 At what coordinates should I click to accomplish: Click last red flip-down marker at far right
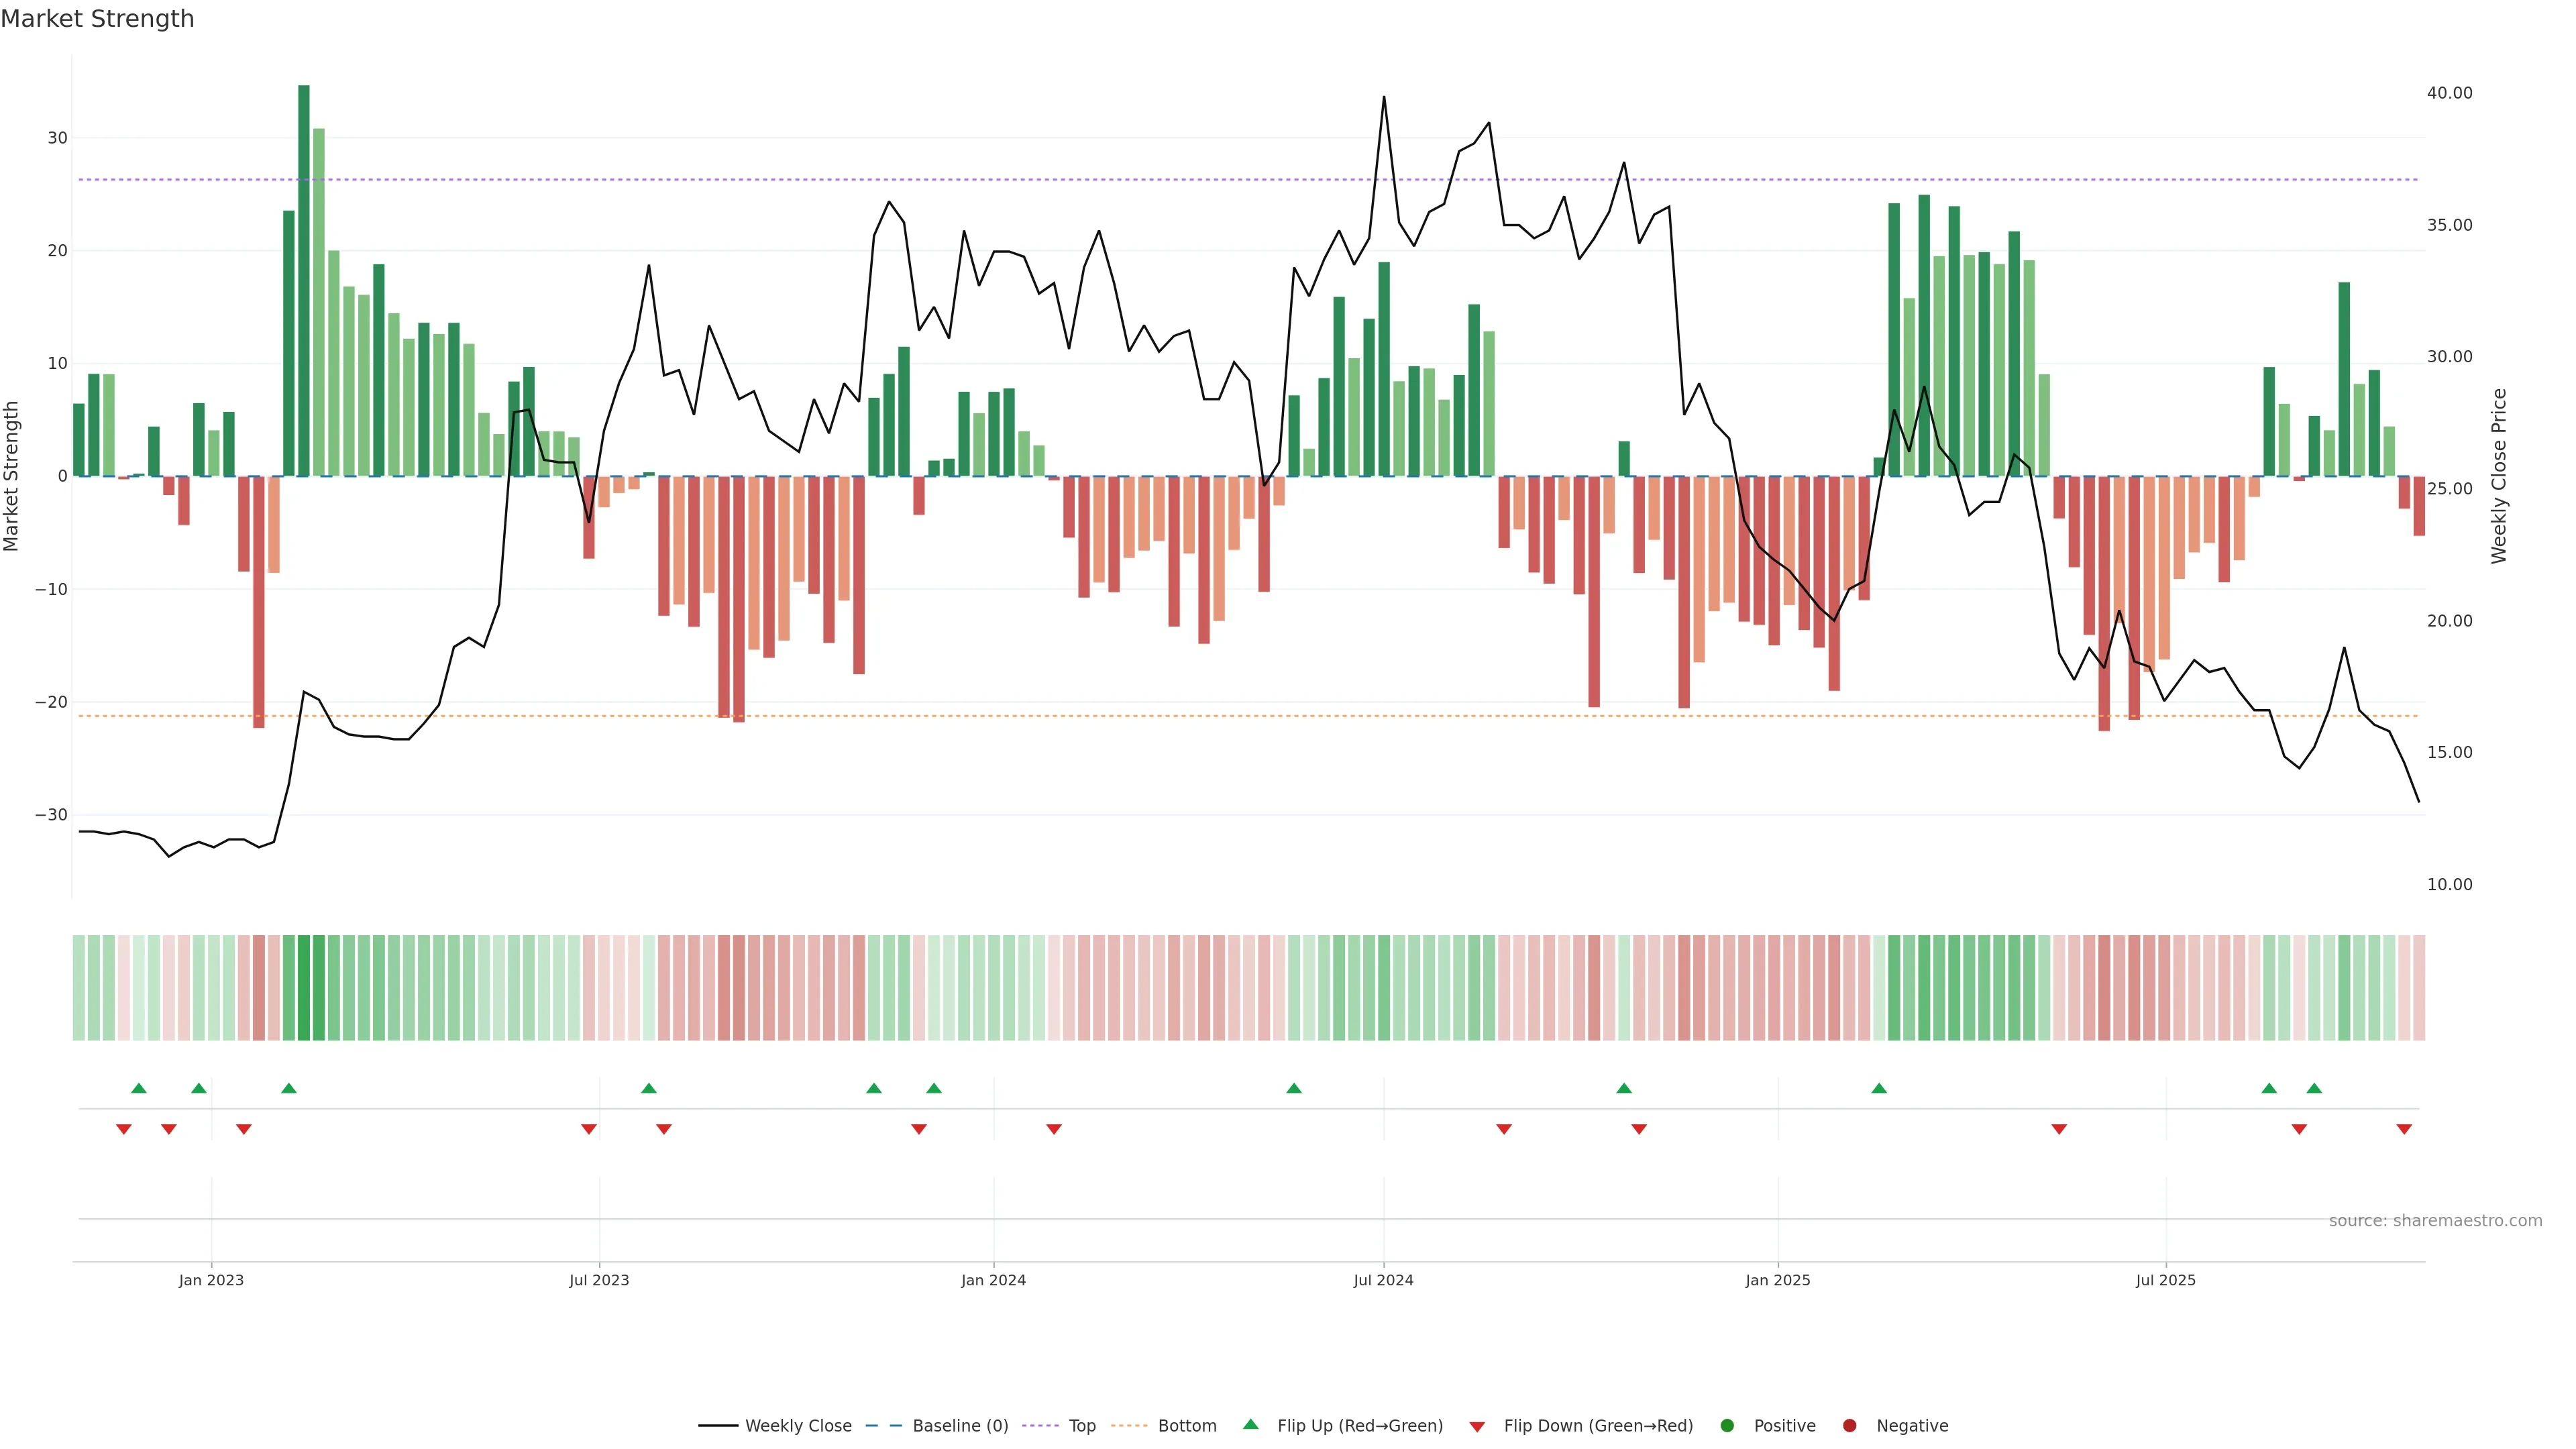pyautogui.click(x=2404, y=1129)
